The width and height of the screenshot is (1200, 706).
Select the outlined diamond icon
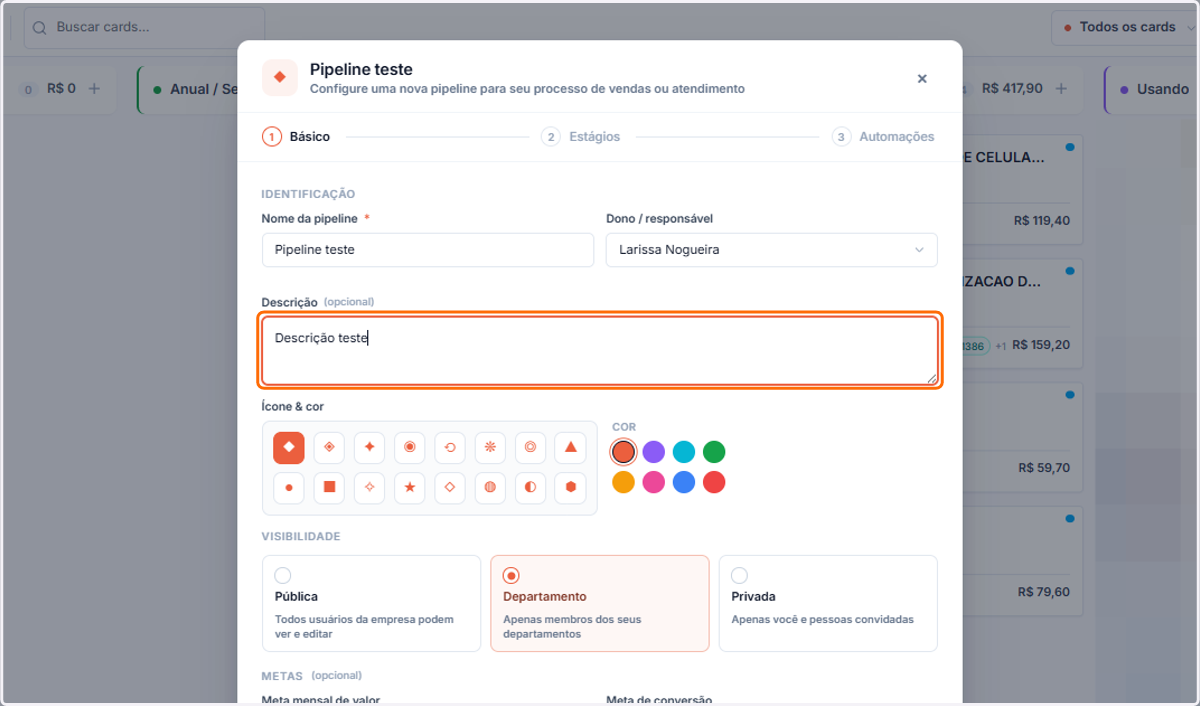point(450,488)
